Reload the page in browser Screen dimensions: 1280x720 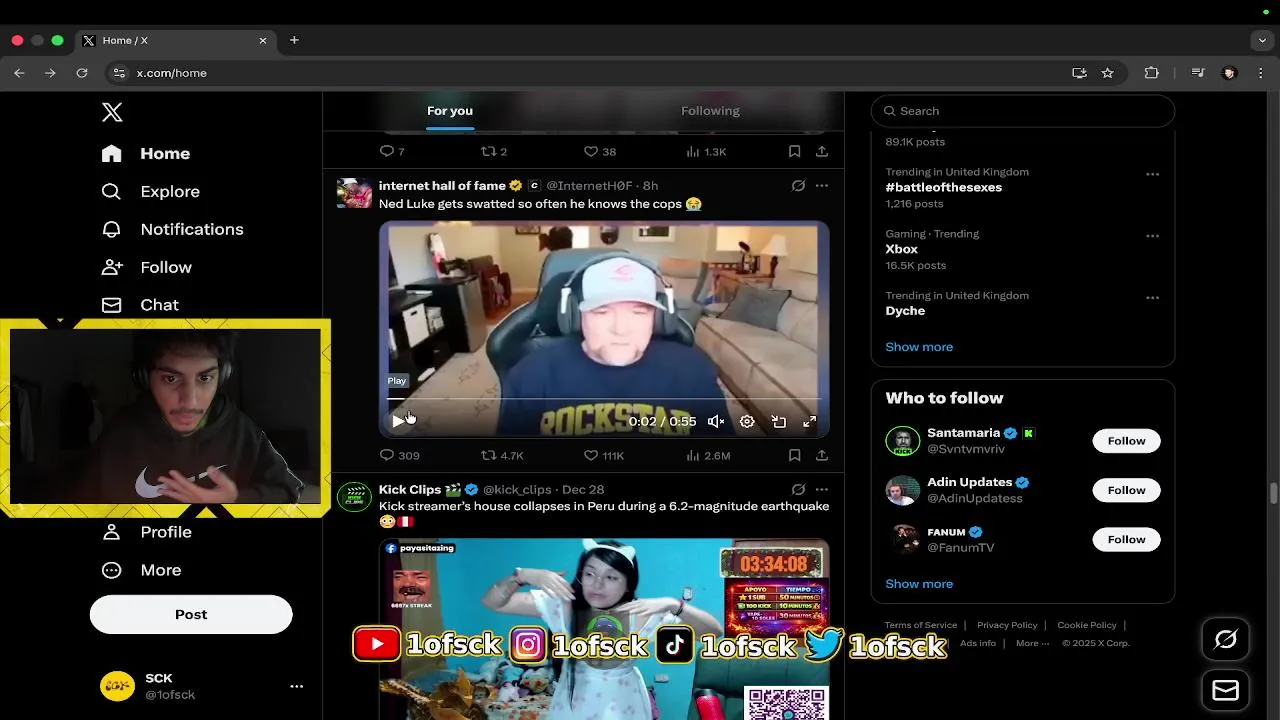tap(82, 73)
